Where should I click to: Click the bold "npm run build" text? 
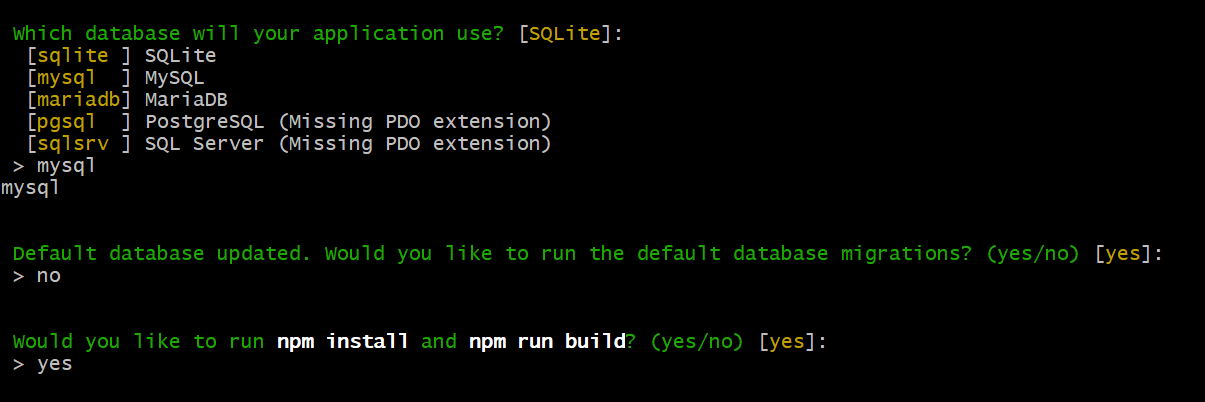tap(547, 341)
